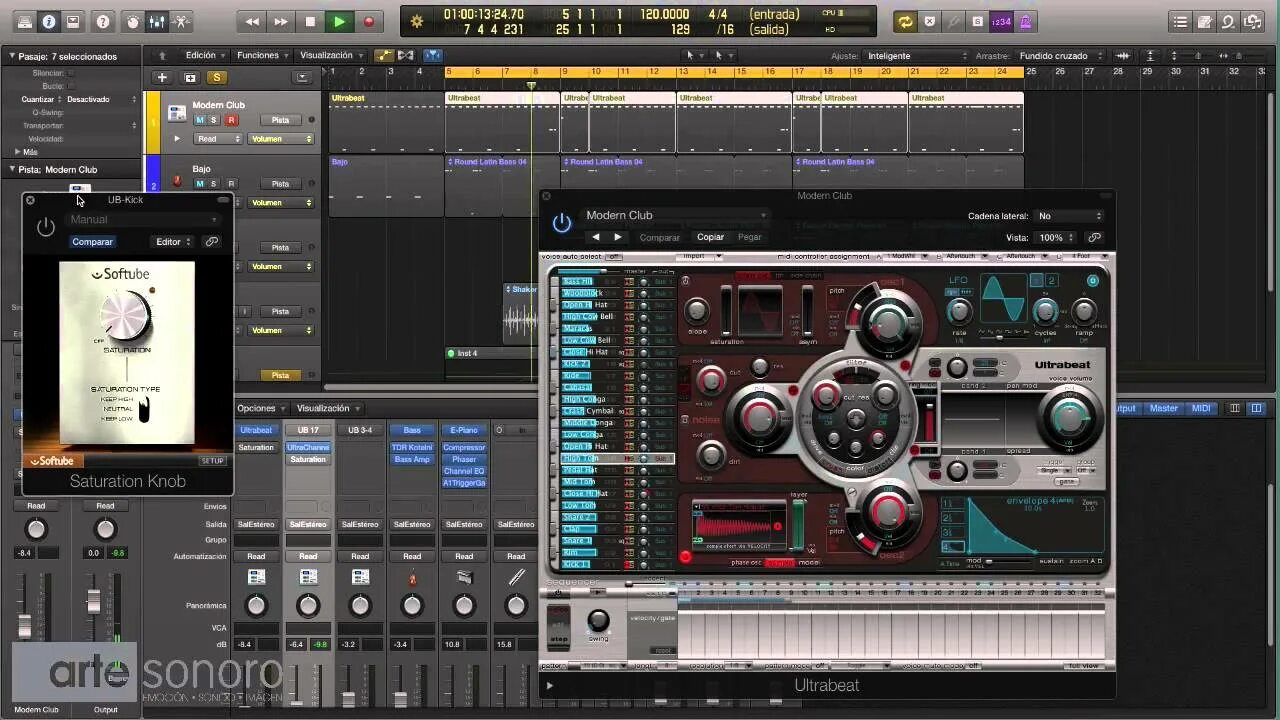Open the Manual preset dropdown in UB-Kick

pyautogui.click(x=143, y=219)
